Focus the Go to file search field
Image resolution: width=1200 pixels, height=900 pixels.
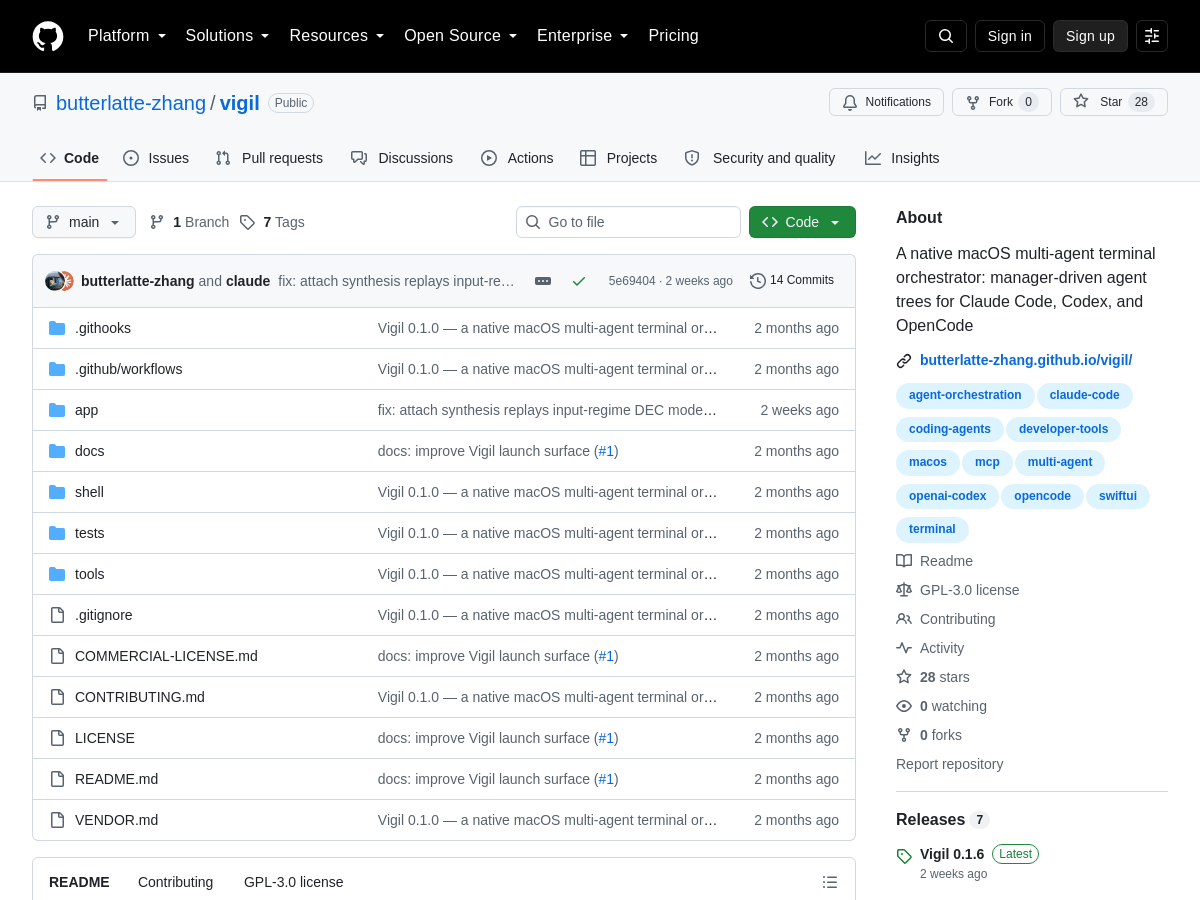628,222
